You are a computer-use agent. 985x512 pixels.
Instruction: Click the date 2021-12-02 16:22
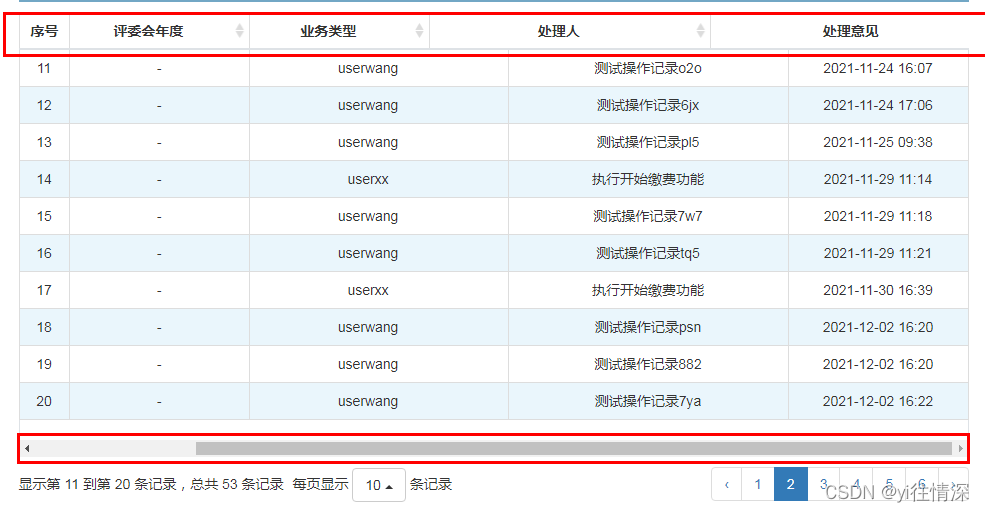pos(878,401)
